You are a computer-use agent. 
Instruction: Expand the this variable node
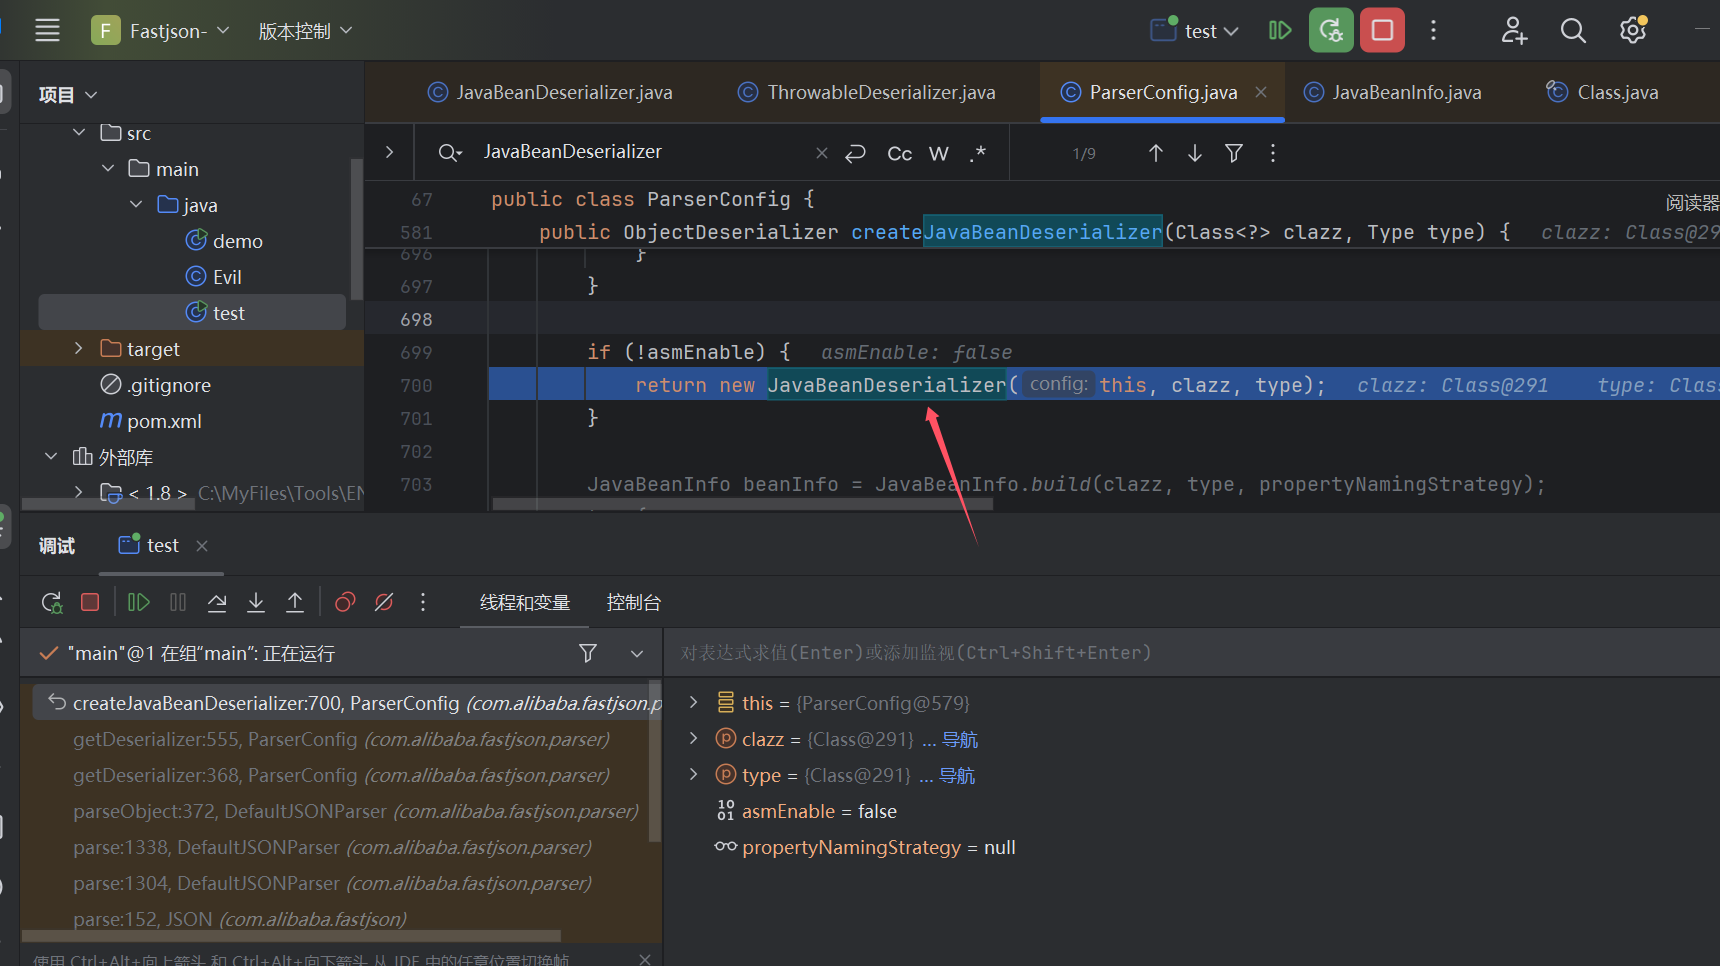(x=693, y=703)
